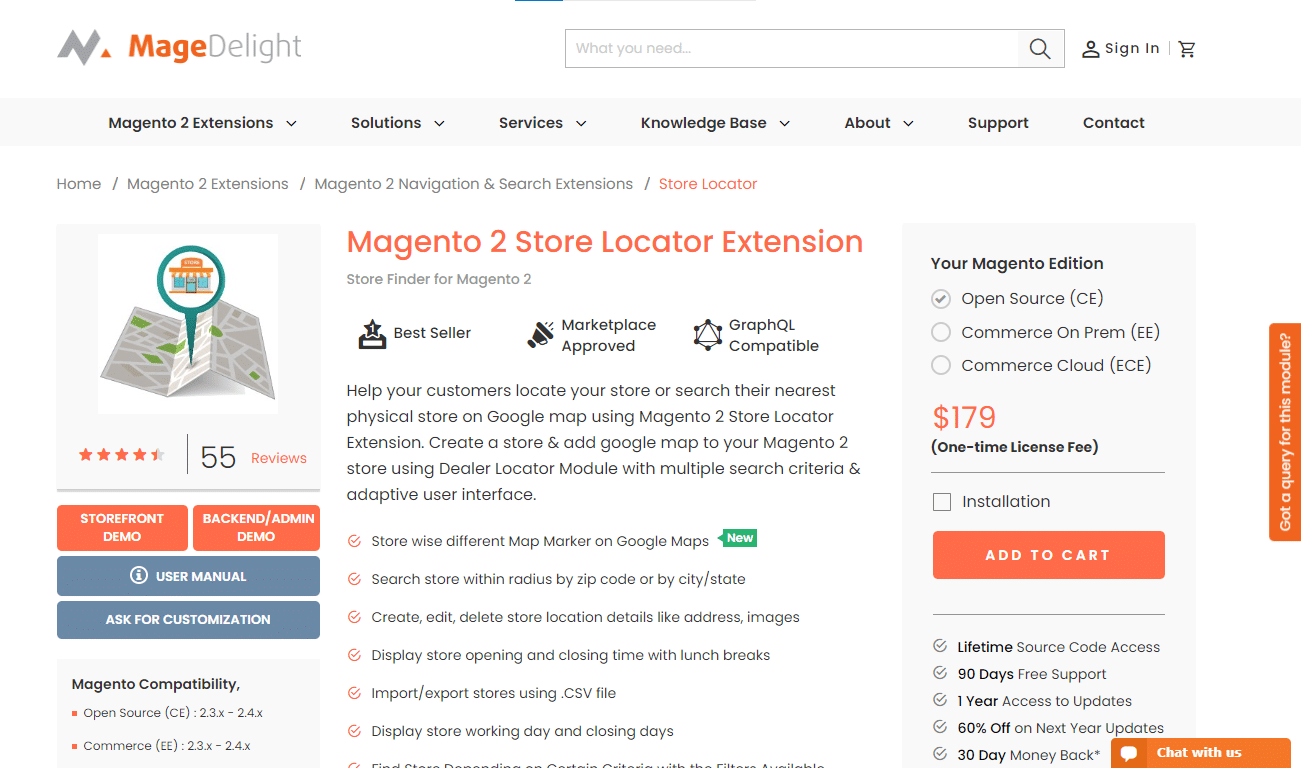Click the store locator product image

188,324
